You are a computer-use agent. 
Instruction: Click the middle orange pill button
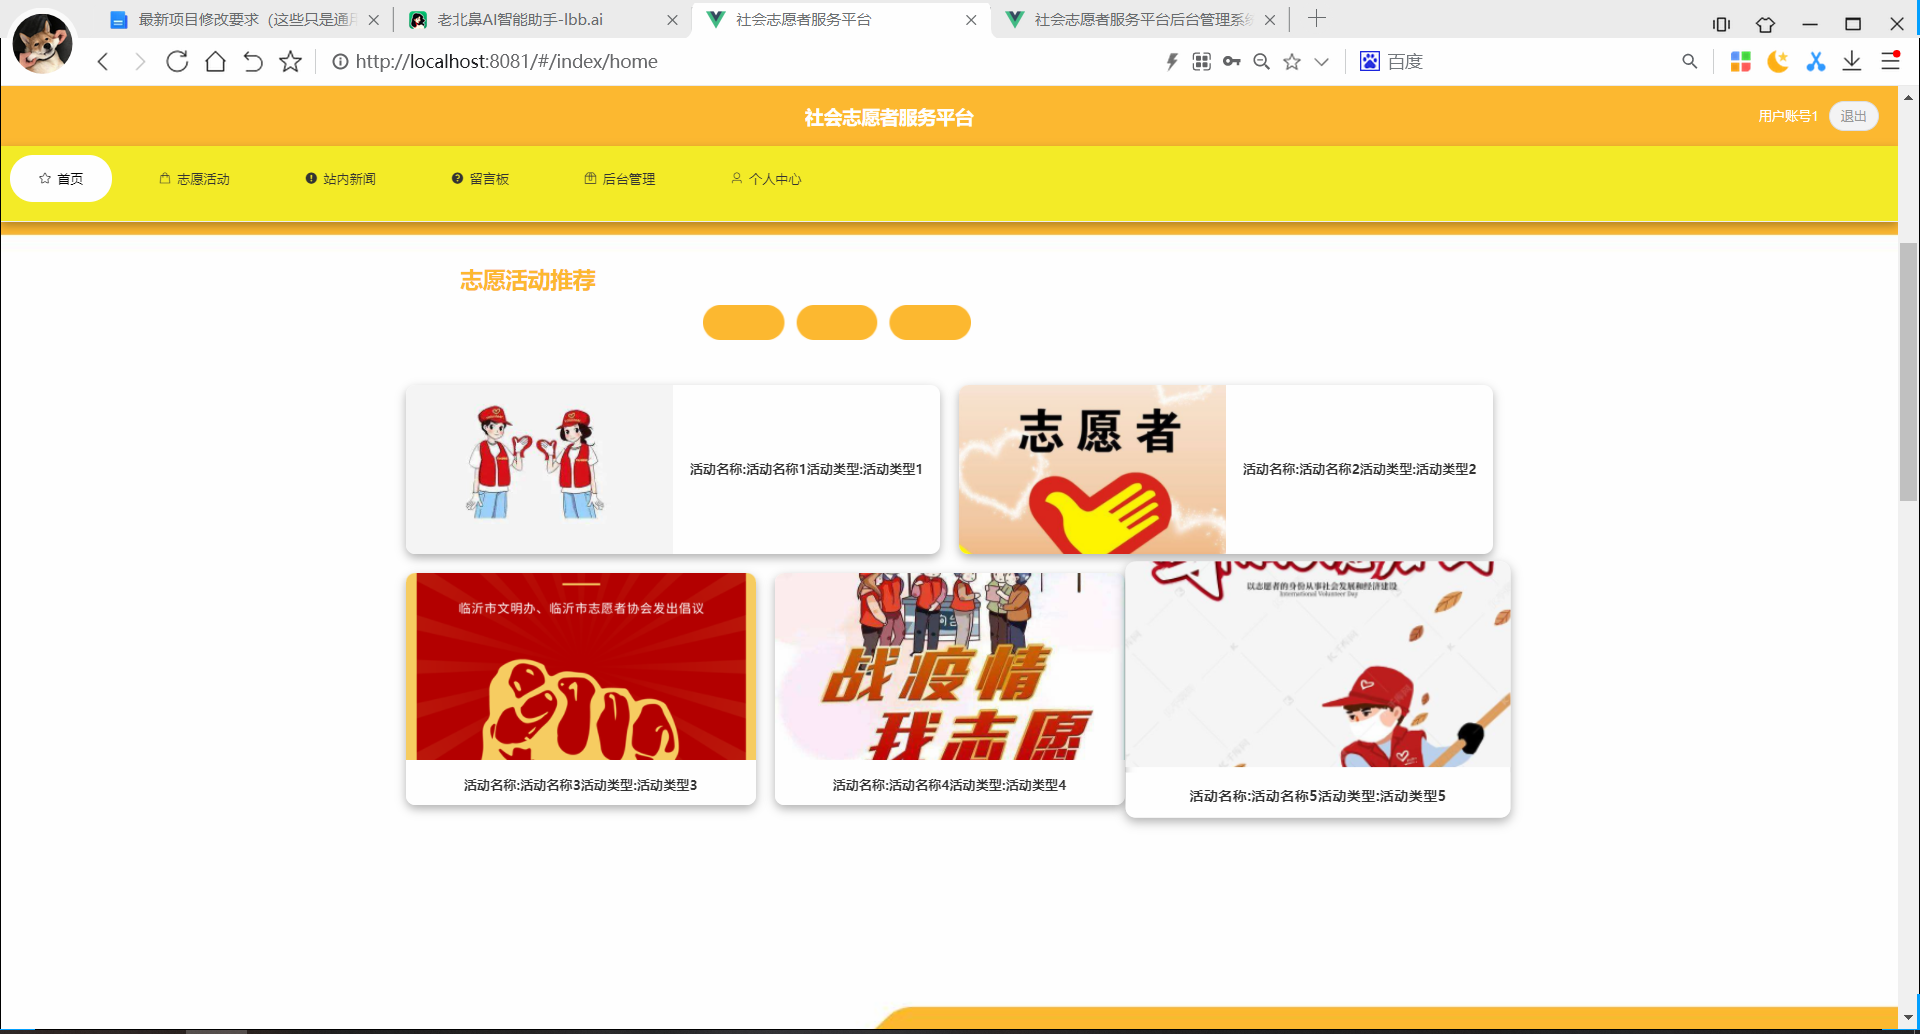(837, 322)
